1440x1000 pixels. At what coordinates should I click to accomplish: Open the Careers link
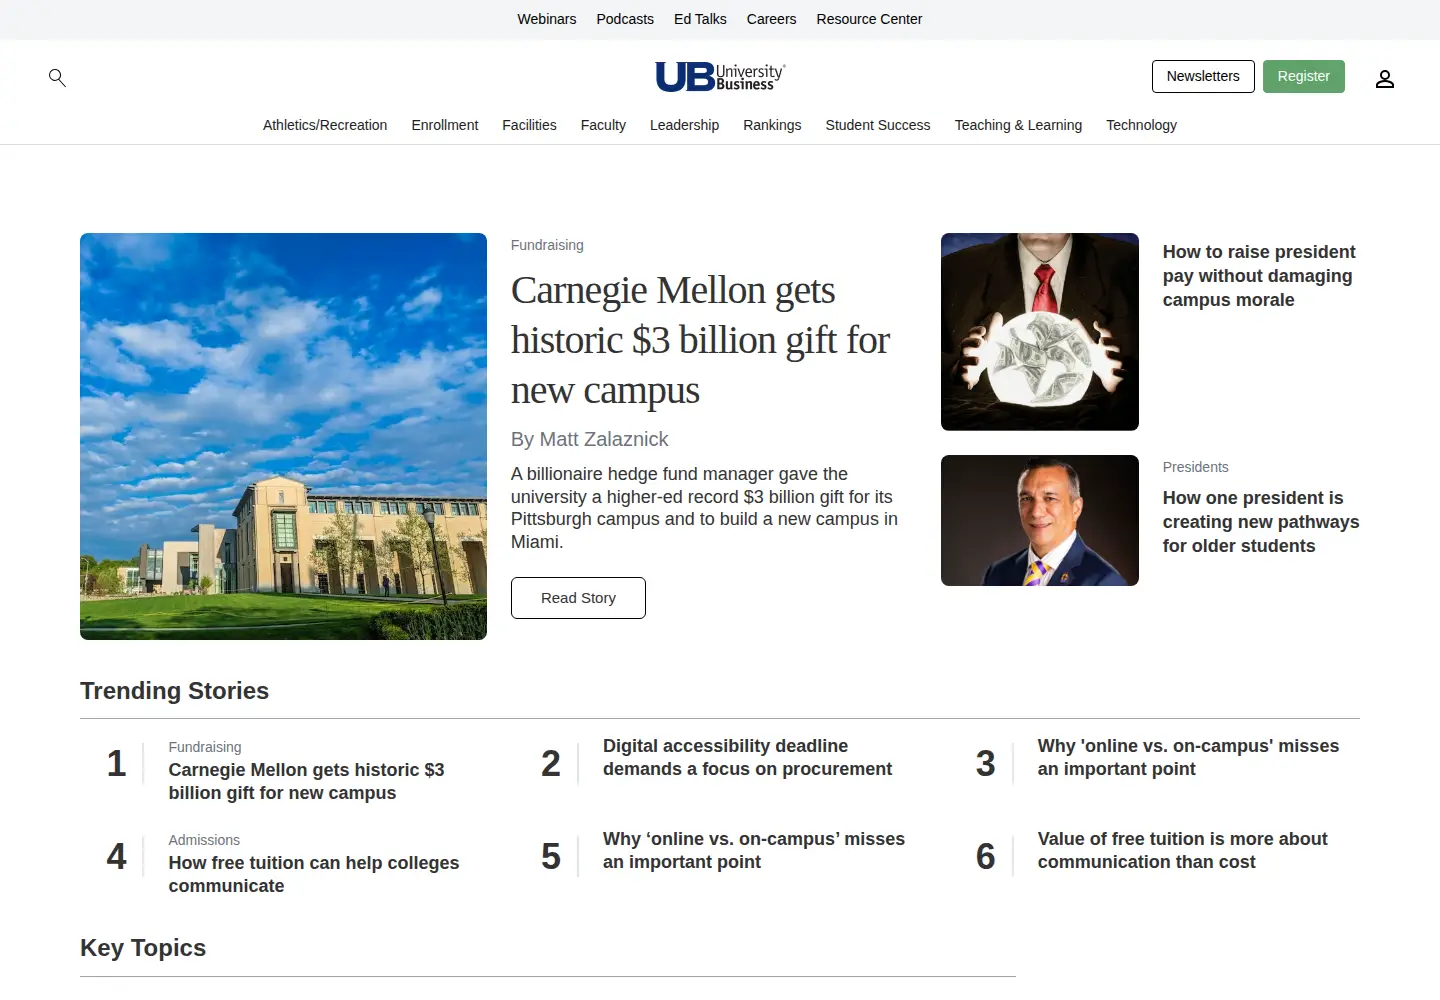click(x=771, y=19)
